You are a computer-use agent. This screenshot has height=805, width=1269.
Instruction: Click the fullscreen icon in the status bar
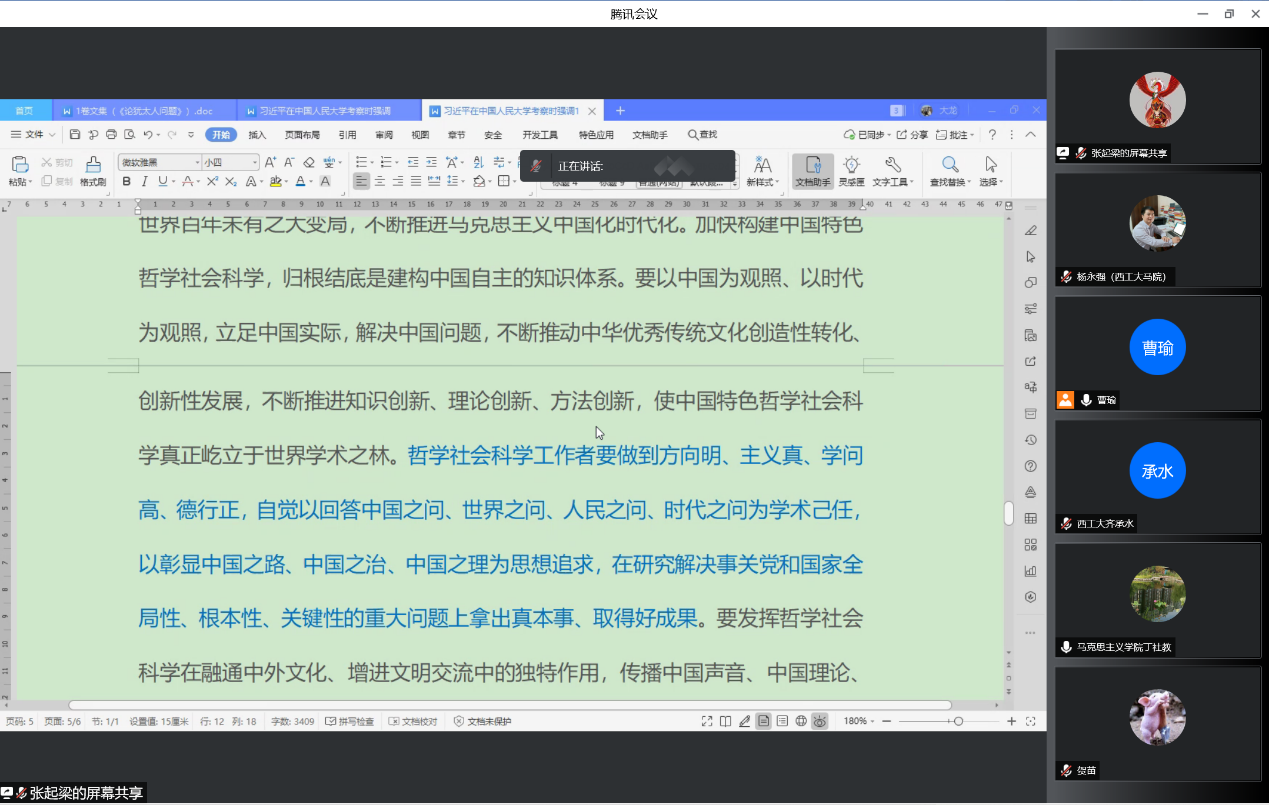707,721
